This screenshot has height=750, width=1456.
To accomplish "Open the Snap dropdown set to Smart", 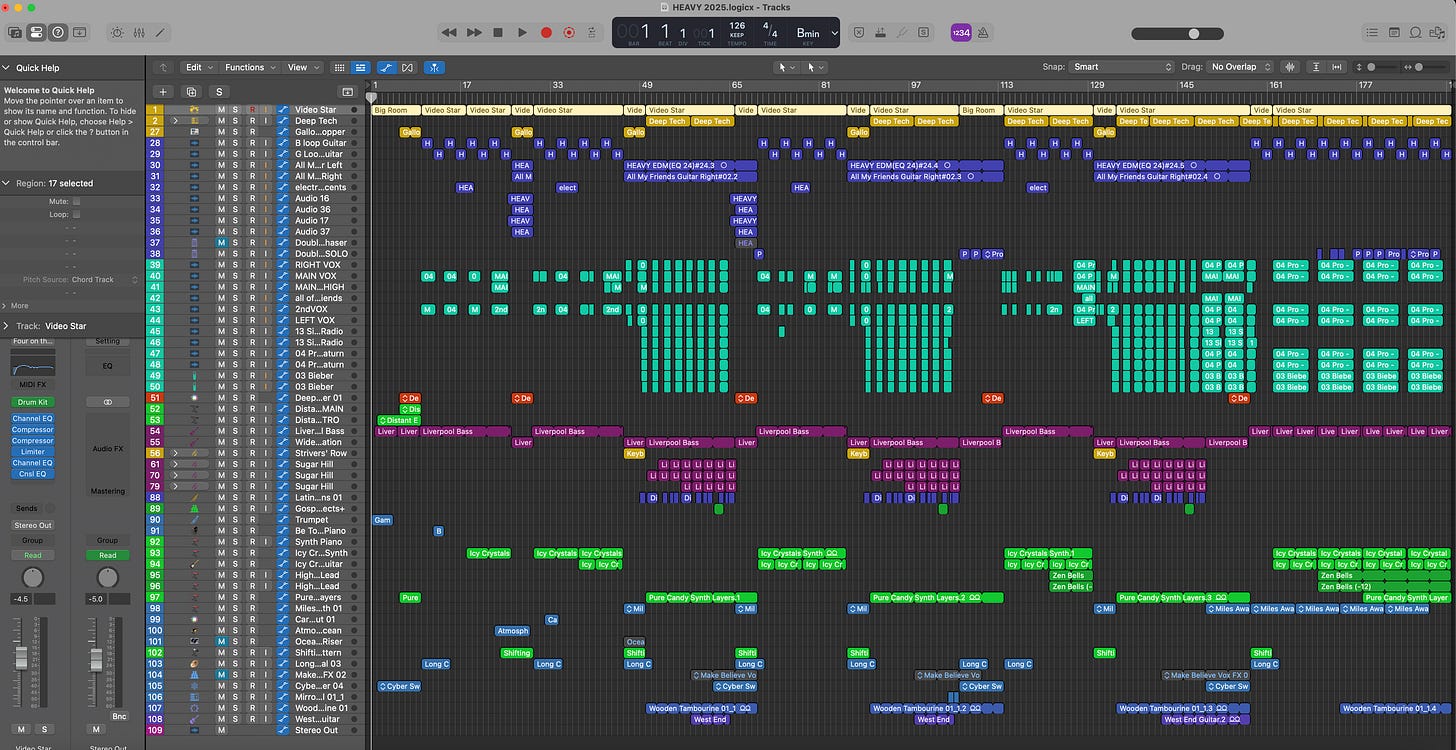I will click(1121, 67).
